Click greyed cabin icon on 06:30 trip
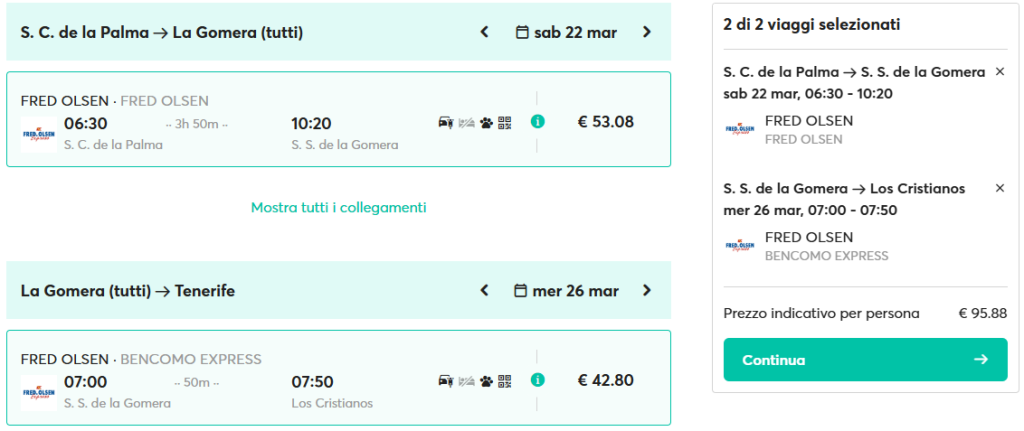Image resolution: width=1024 pixels, height=431 pixels. (x=466, y=123)
